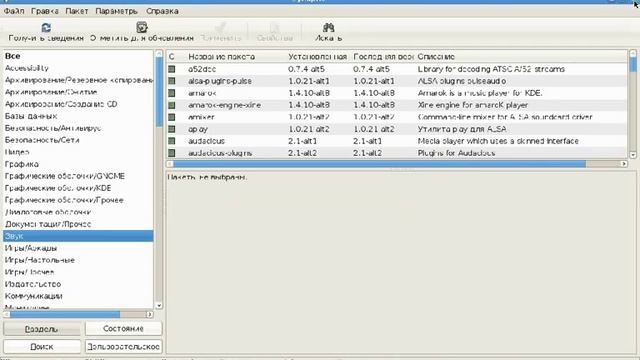The image size is (640, 360).
Task: Open the Пакет menu
Action: (x=77, y=11)
